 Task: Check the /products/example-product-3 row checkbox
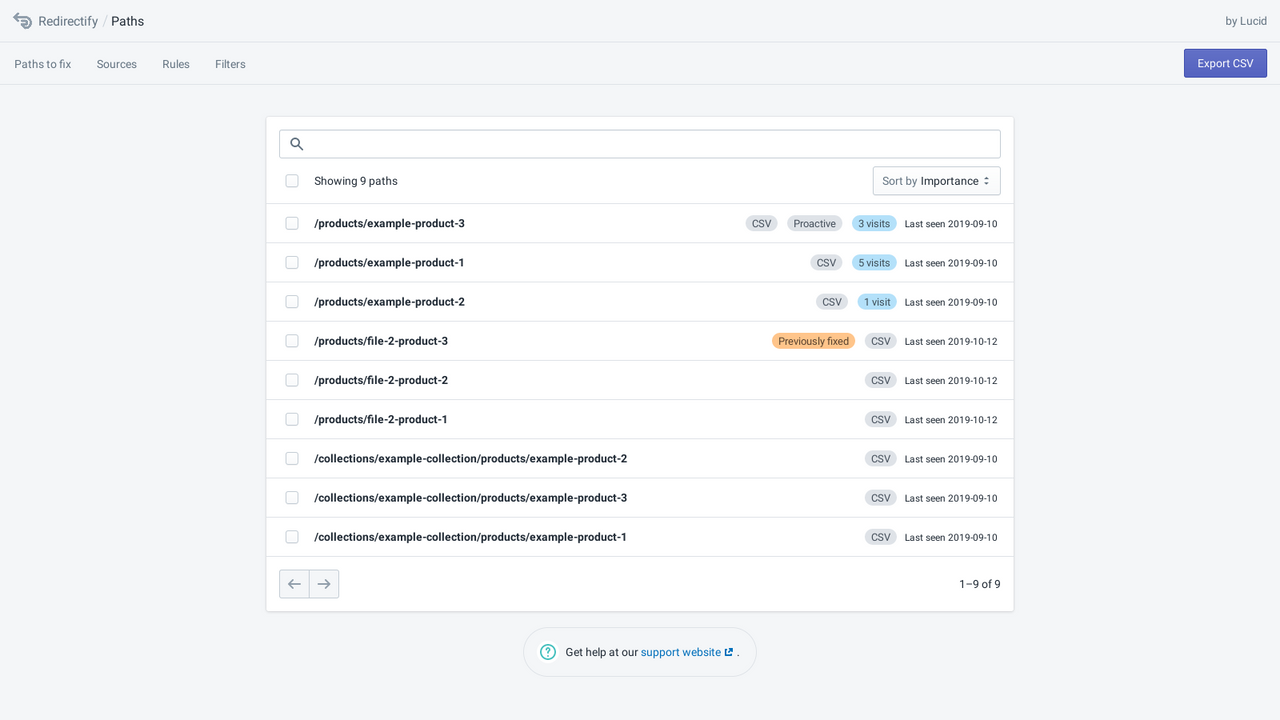[x=292, y=223]
